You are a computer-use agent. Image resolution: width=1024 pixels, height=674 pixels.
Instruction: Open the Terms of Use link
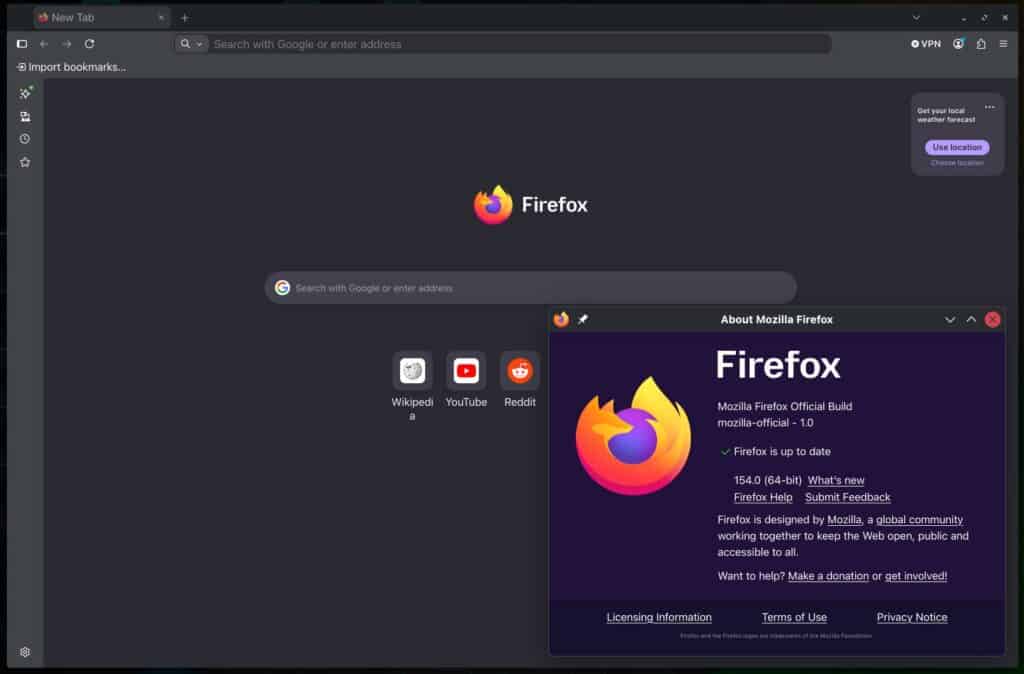794,617
